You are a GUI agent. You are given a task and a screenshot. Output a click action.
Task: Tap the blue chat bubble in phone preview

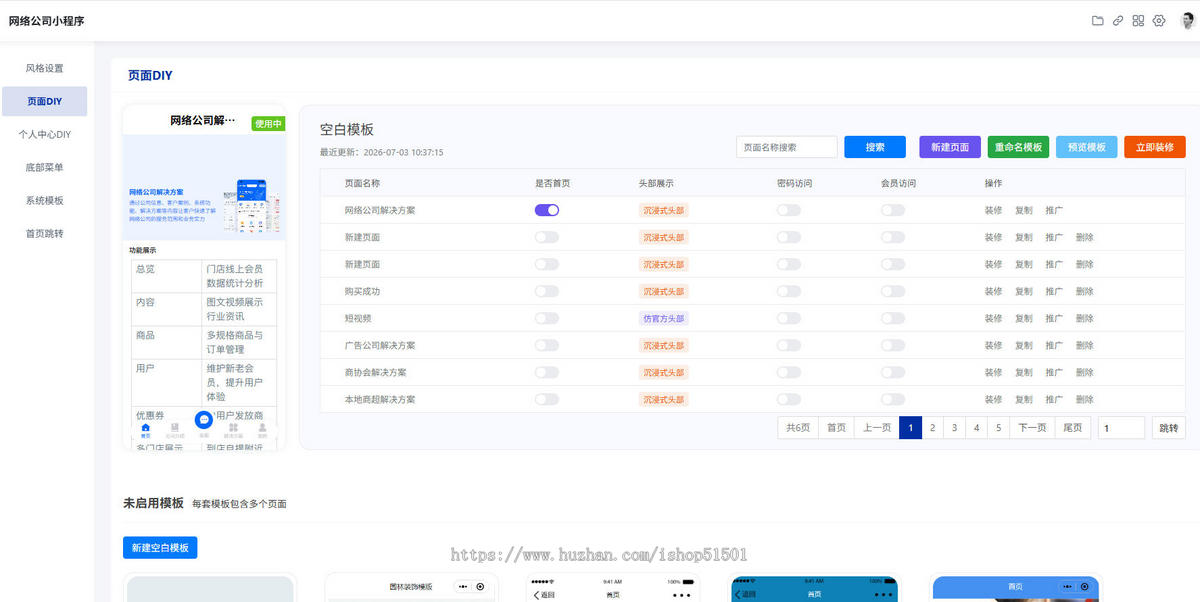(x=204, y=420)
